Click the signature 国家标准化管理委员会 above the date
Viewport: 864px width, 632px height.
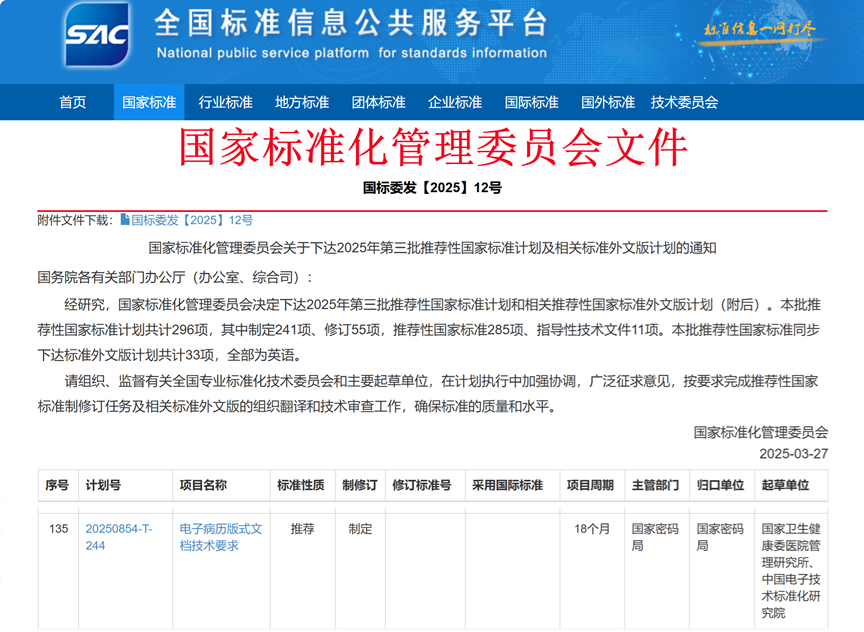[760, 433]
